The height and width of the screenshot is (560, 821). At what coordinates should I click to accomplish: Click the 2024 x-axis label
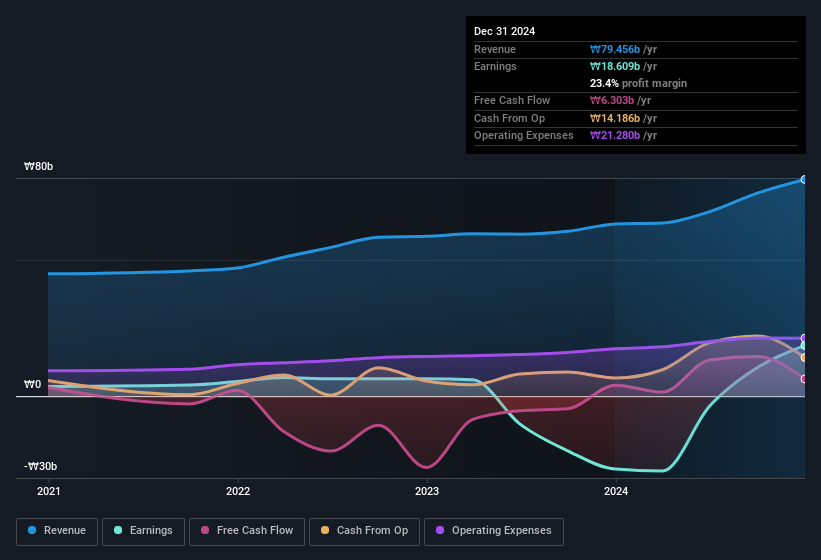(x=616, y=491)
